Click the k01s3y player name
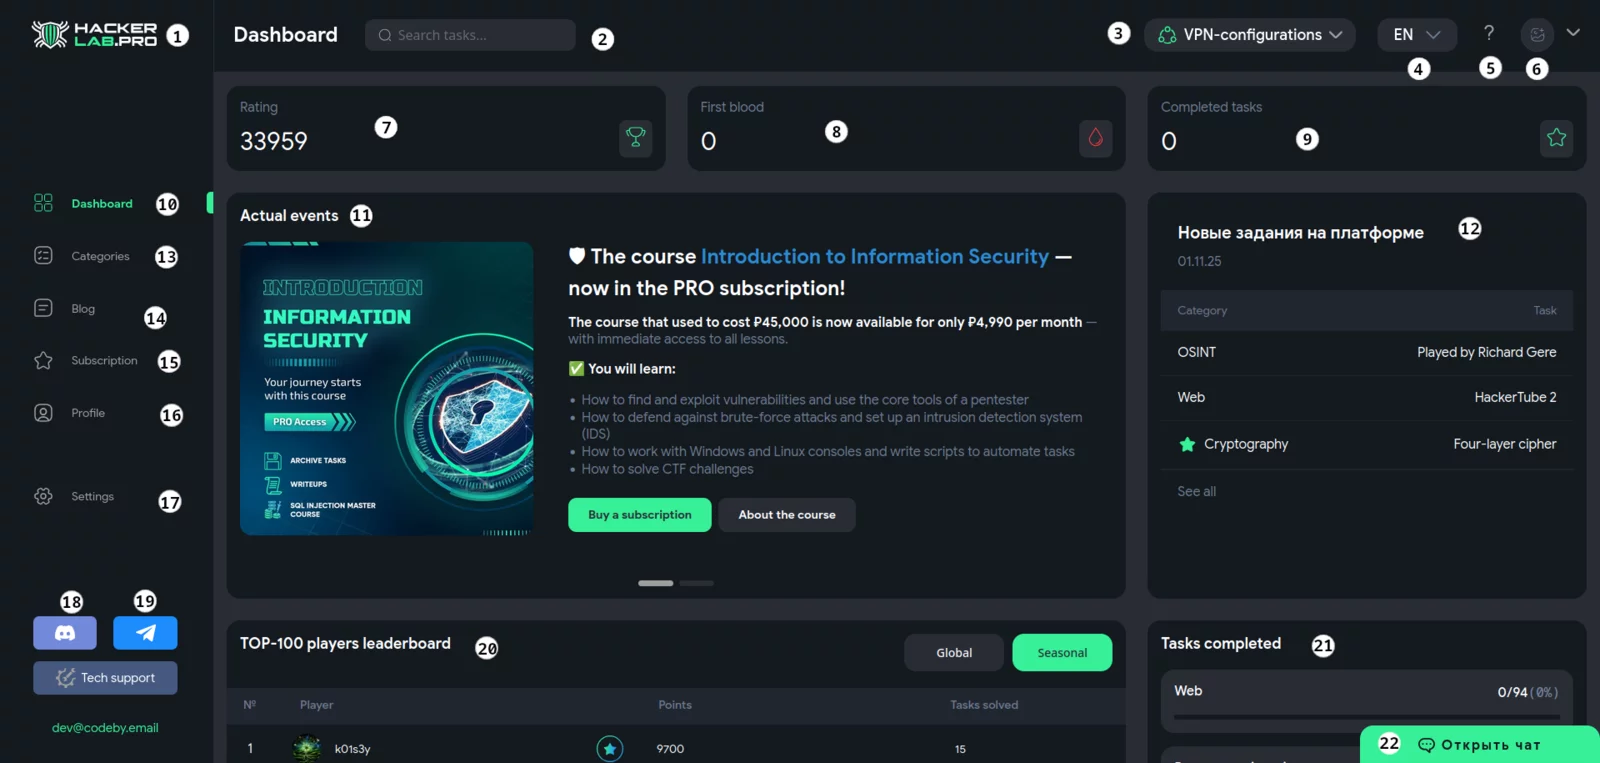Viewport: 1600px width, 763px height. [352, 749]
